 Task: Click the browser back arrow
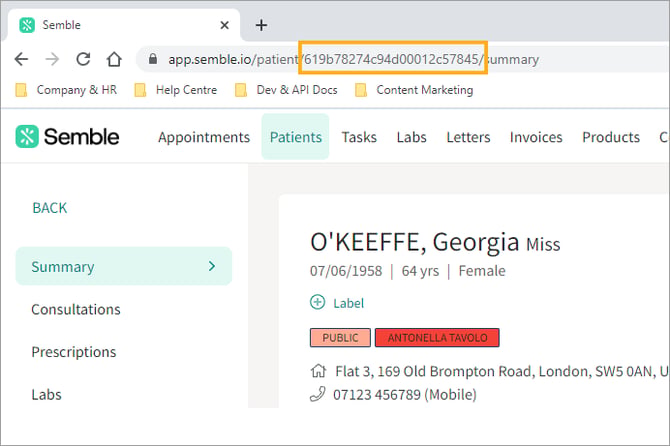tap(21, 59)
